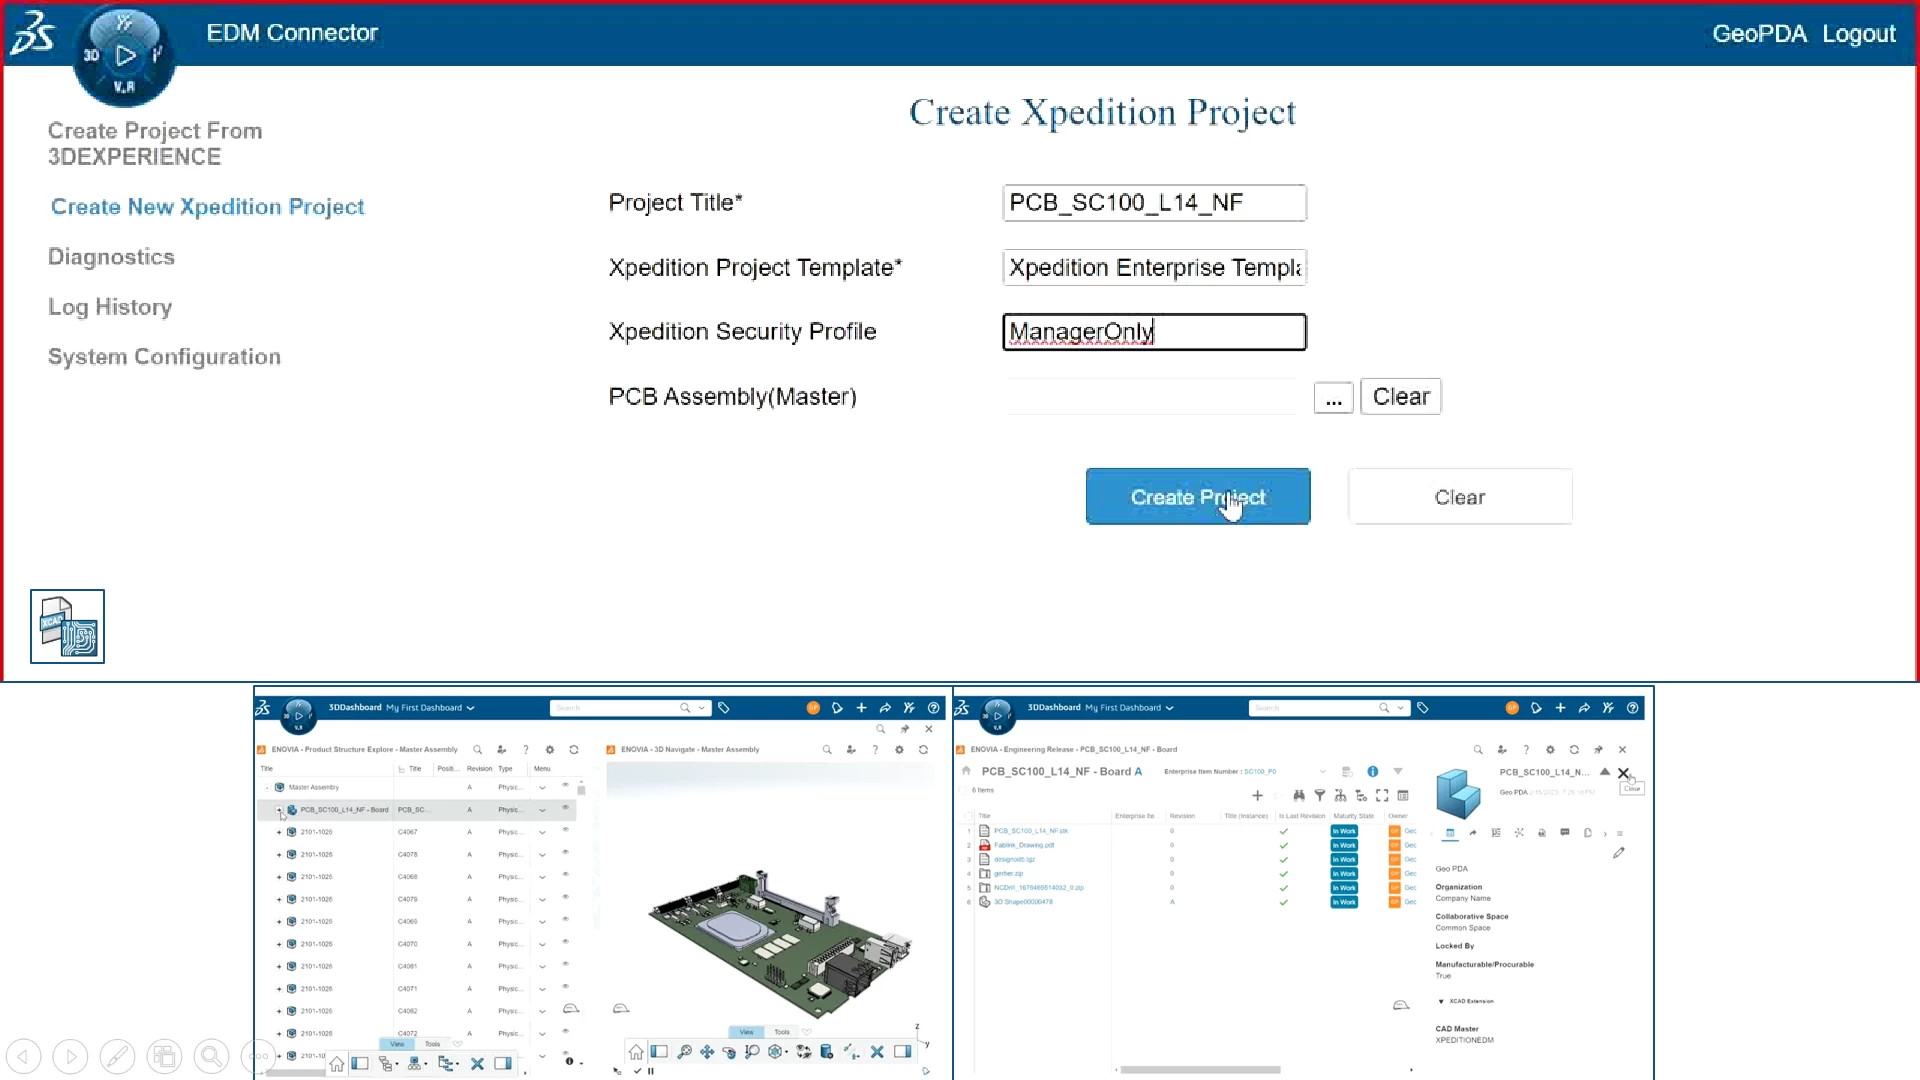Click the horizontal scrollbar in Engineering Release table
Viewport: 1920px width, 1080px height.
click(1200, 1070)
